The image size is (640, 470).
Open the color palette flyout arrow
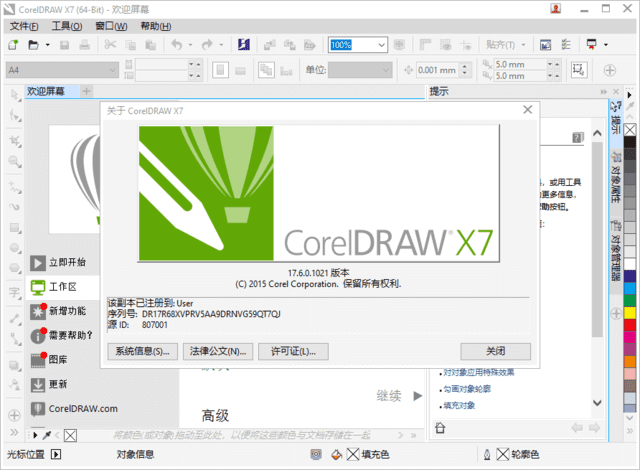pyautogui.click(x=629, y=95)
